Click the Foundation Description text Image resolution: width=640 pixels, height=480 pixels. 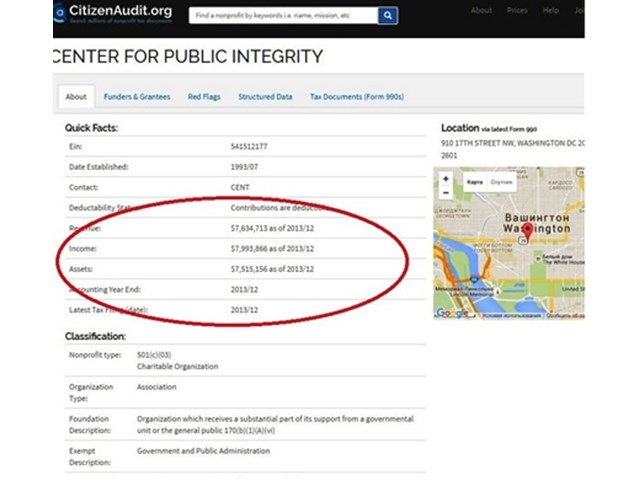pyautogui.click(x=275, y=424)
